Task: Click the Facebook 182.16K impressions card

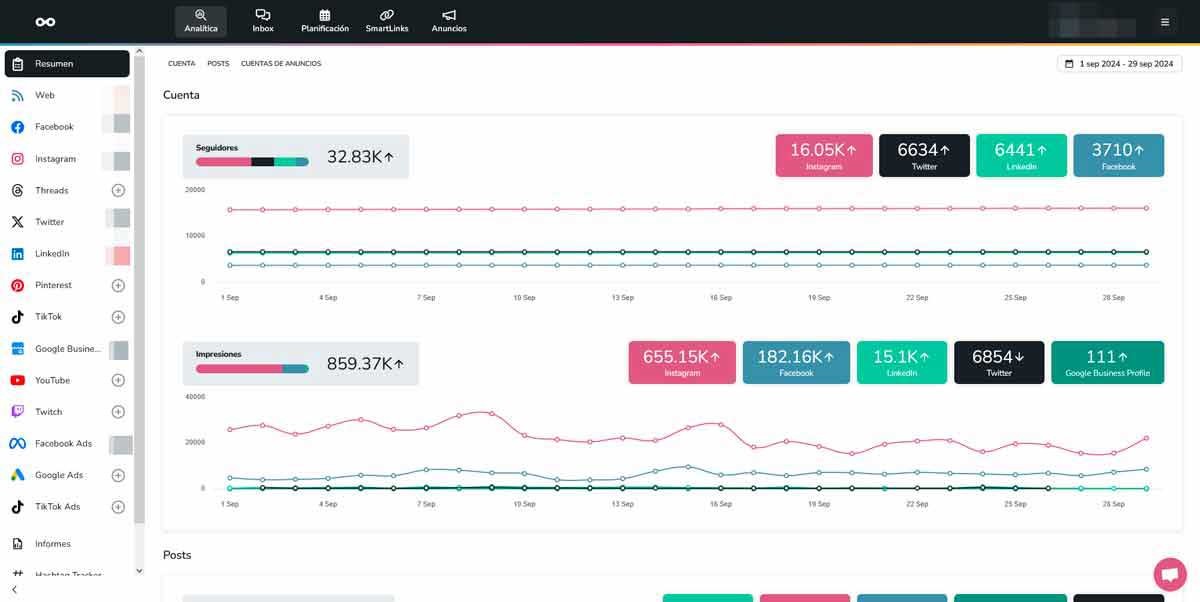Action: pyautogui.click(x=796, y=362)
